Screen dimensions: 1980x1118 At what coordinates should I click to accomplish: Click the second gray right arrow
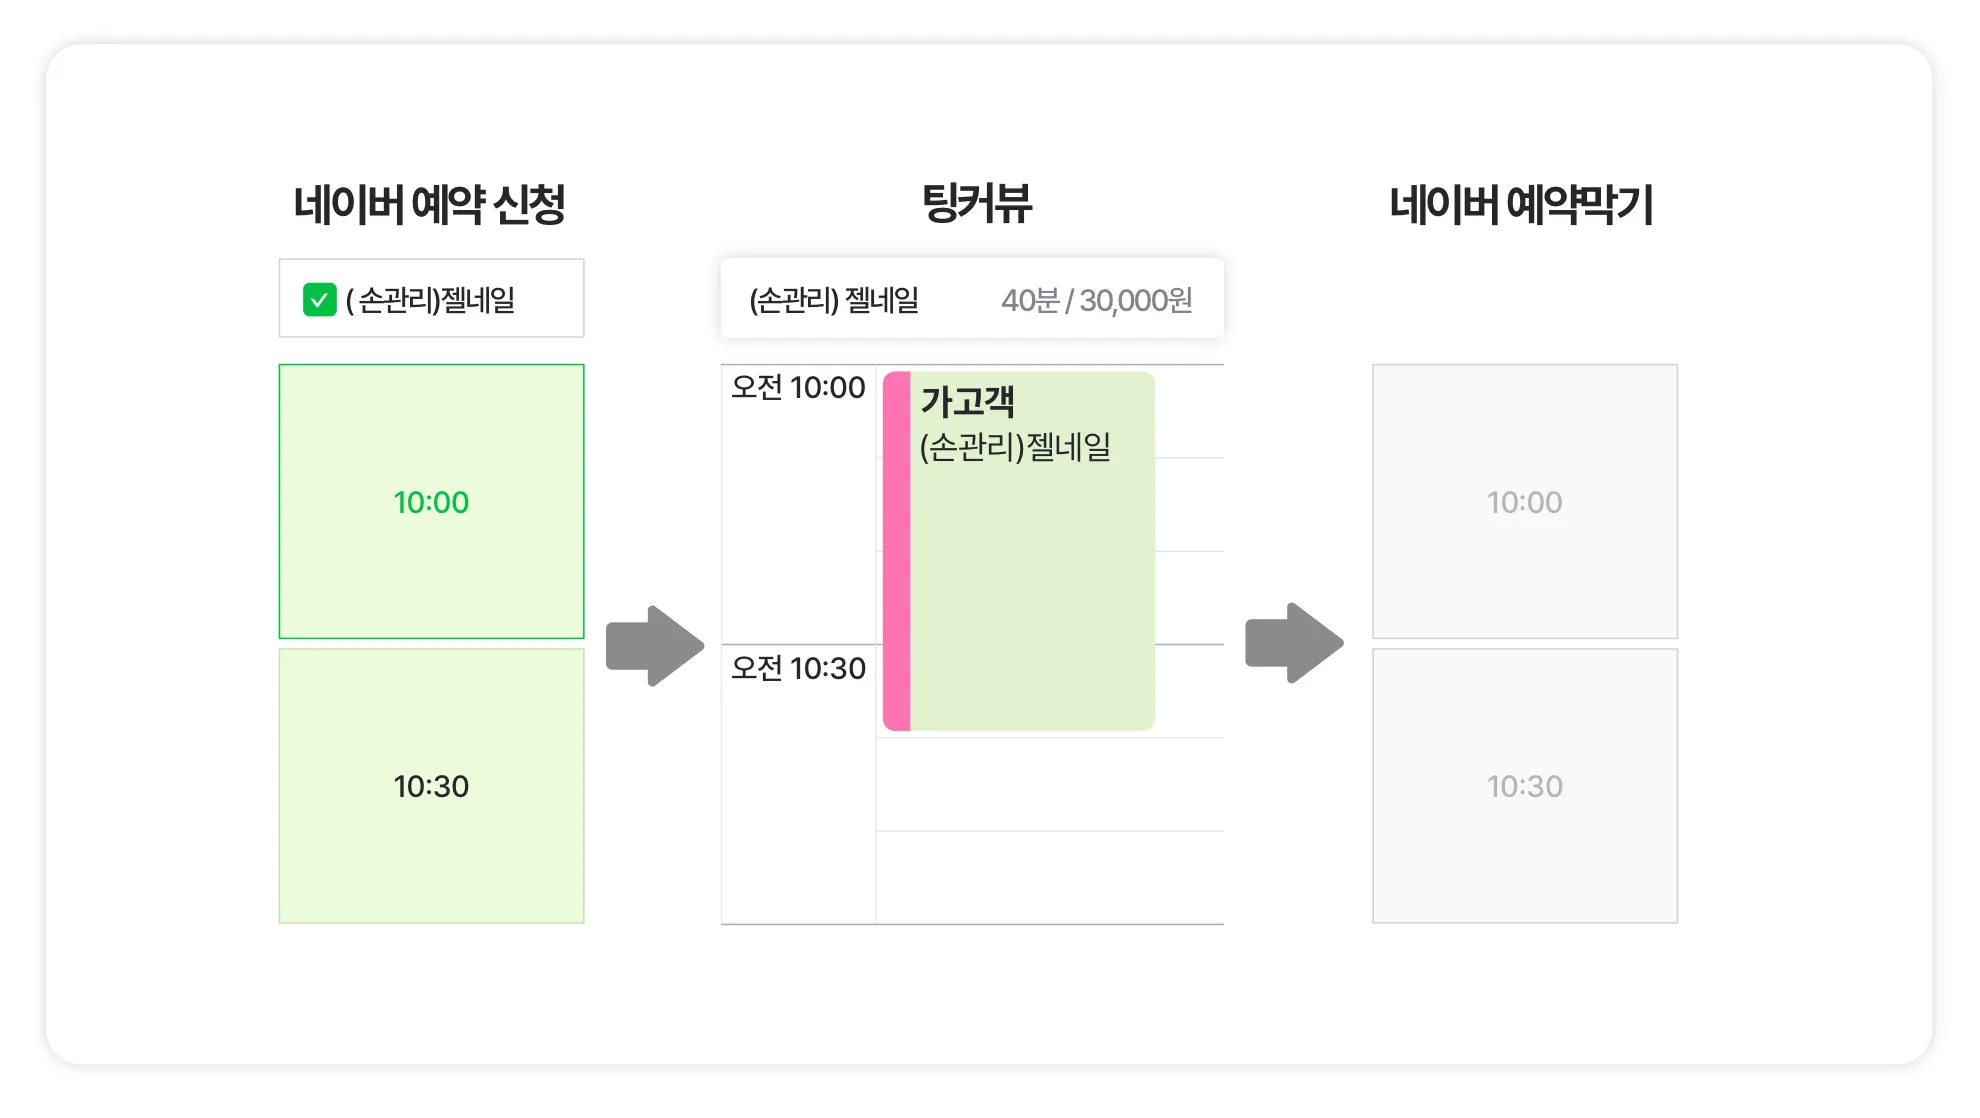1293,643
